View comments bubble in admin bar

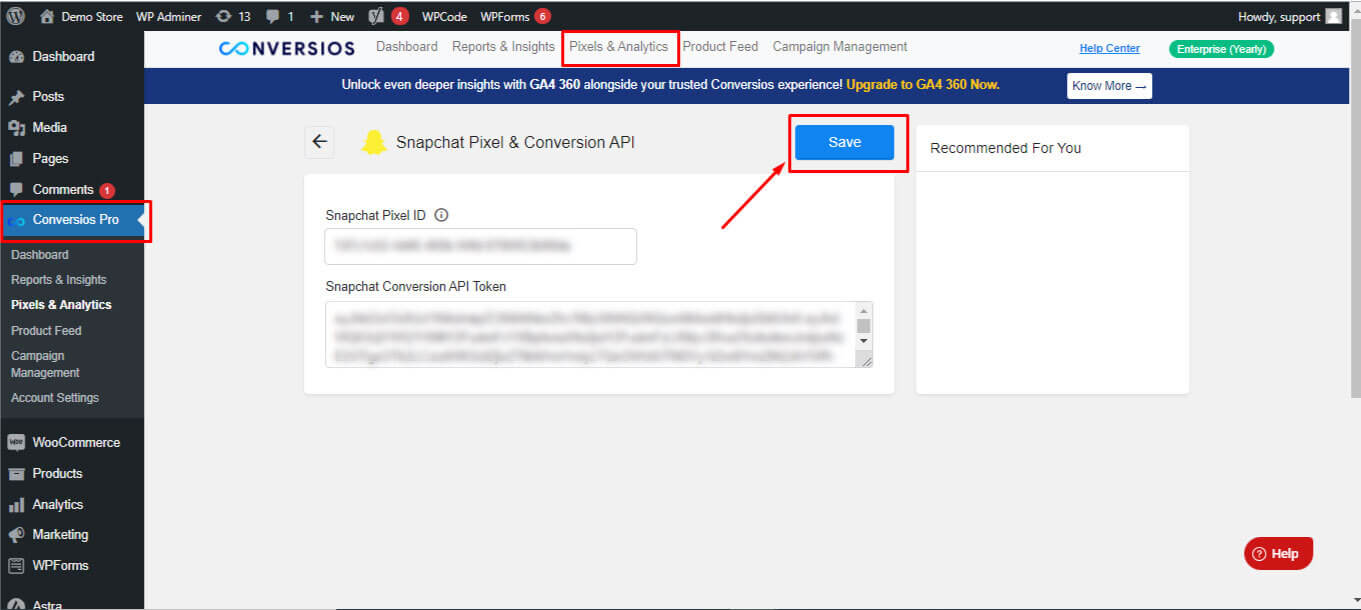[279, 16]
